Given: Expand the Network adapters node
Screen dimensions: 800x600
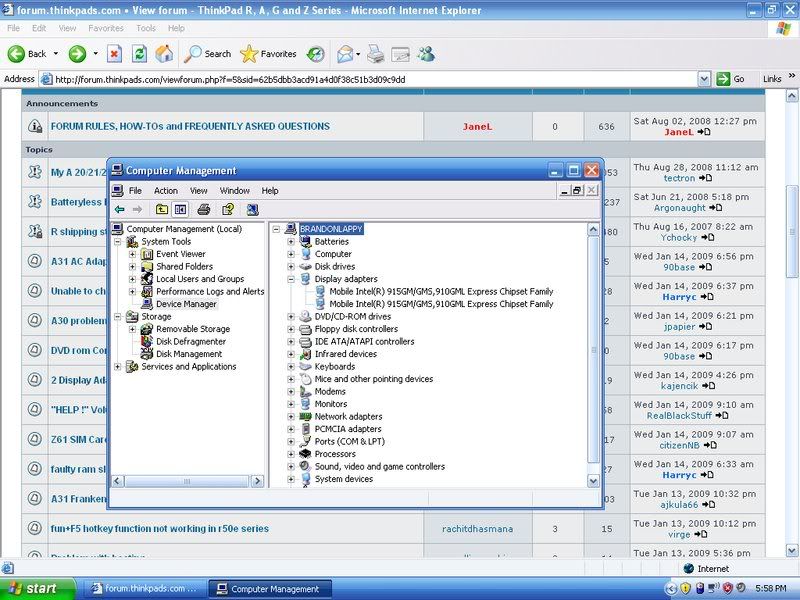Looking at the screenshot, I should 291,416.
